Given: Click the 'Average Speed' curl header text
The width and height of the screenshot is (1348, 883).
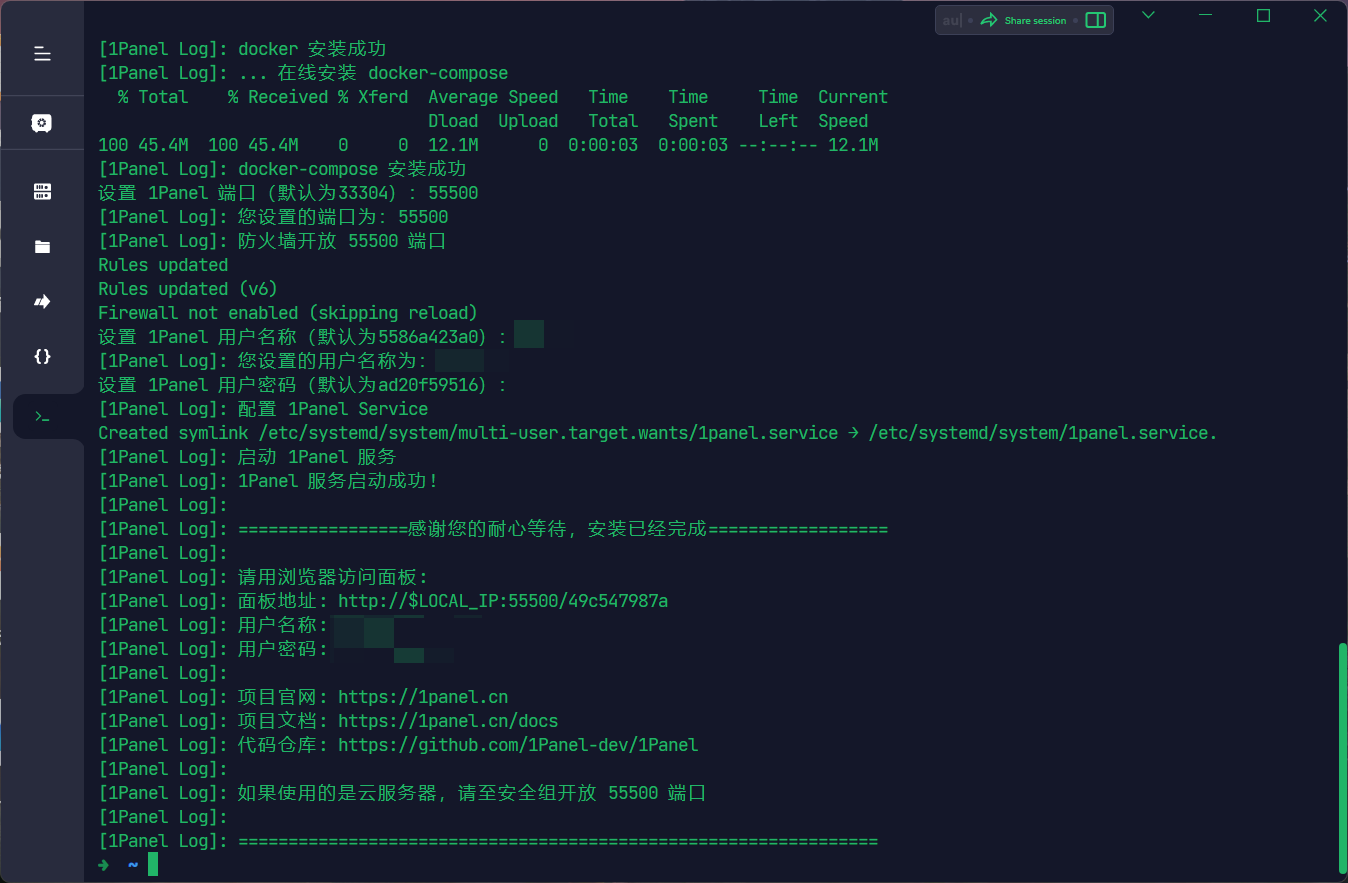Looking at the screenshot, I should (493, 97).
